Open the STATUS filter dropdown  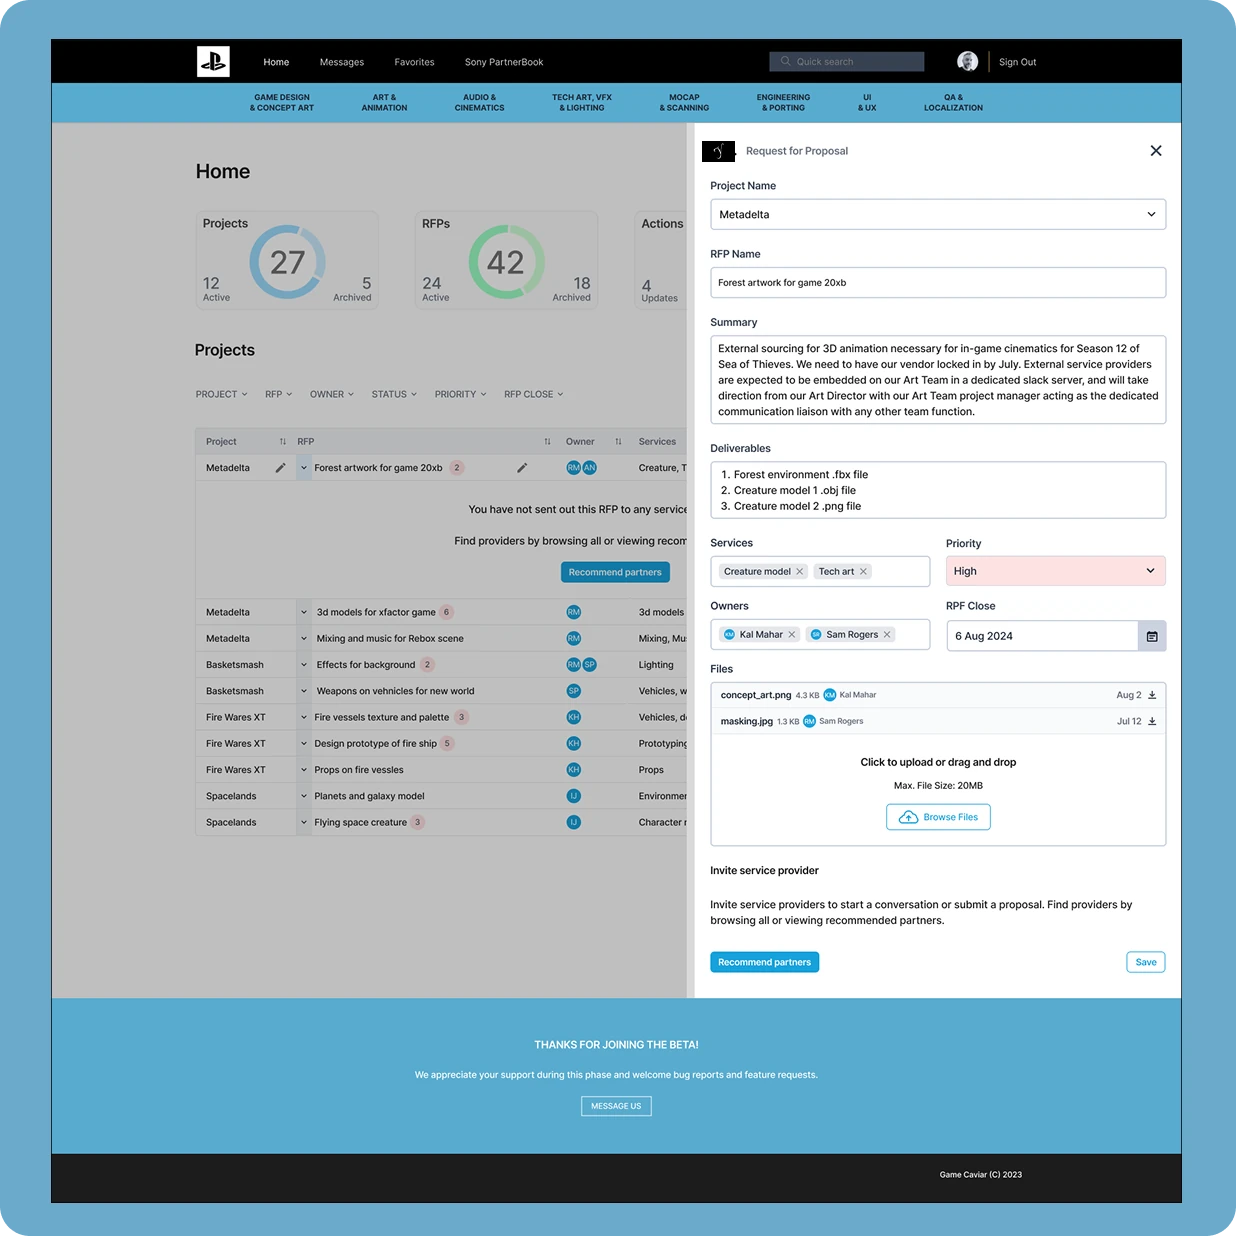[x=394, y=394]
